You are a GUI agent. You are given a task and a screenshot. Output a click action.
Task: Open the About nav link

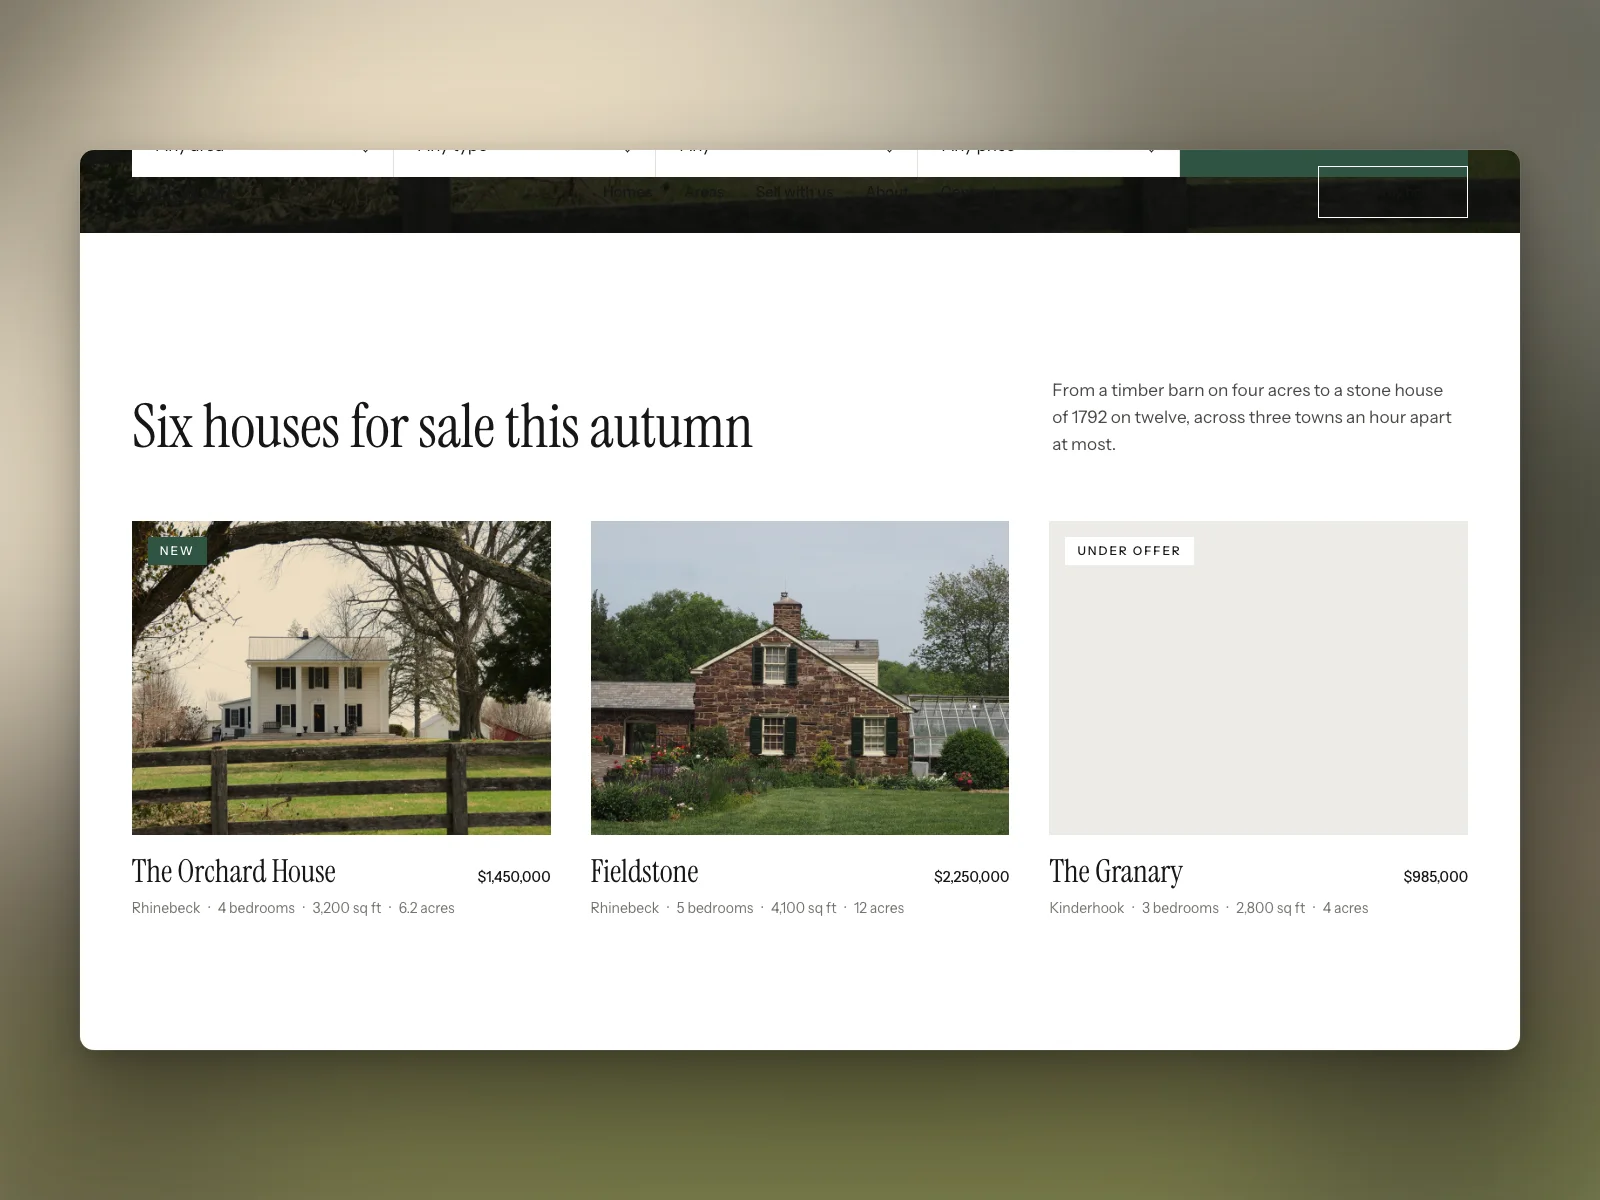pyautogui.click(x=887, y=192)
